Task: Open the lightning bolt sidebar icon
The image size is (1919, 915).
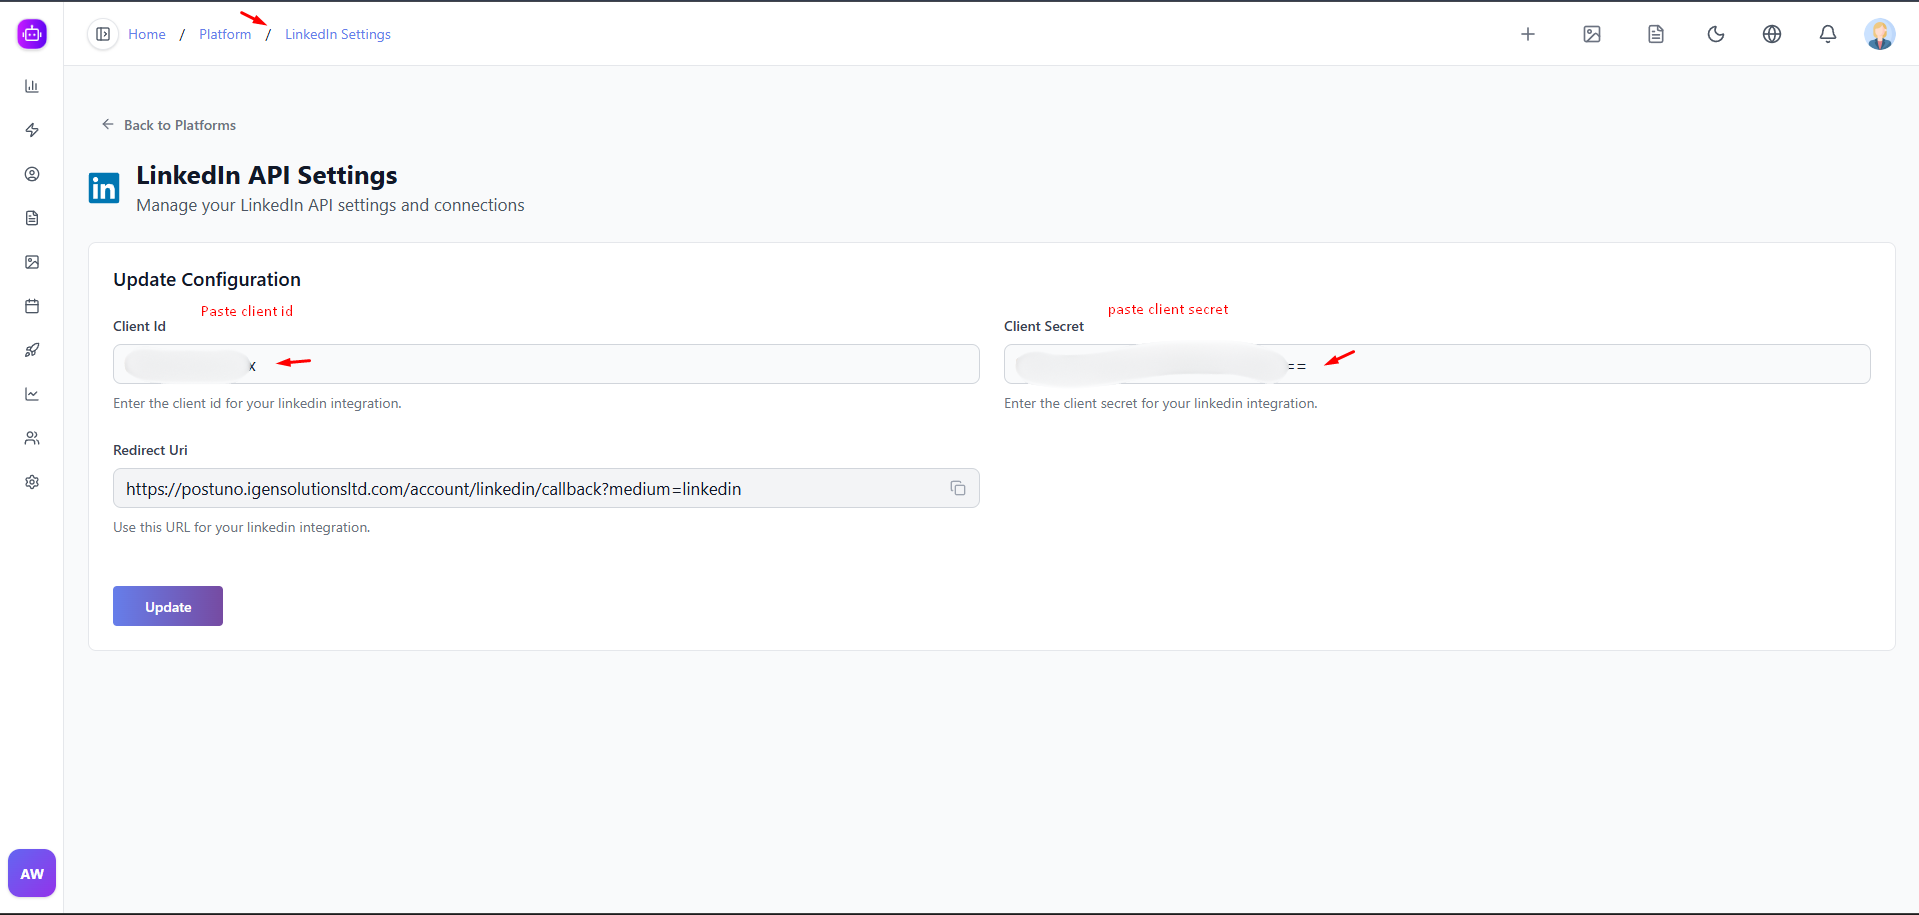Action: click(x=32, y=130)
